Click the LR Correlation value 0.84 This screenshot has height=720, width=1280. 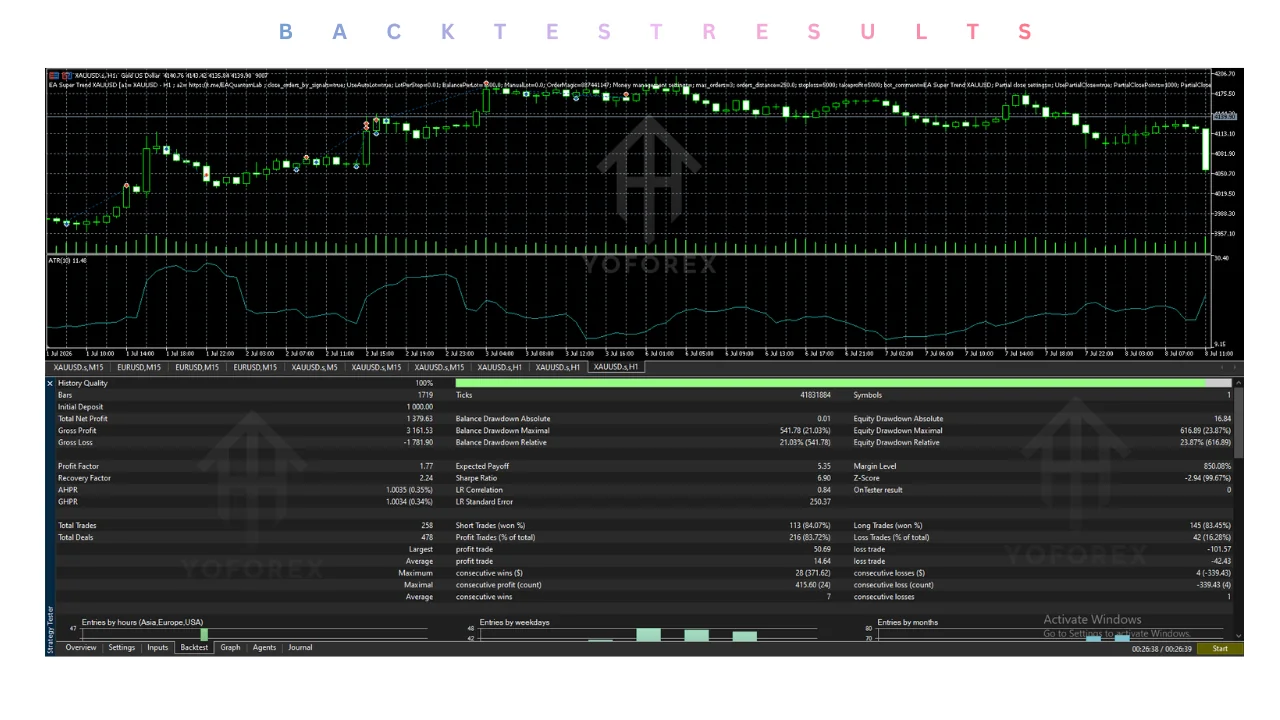[x=825, y=490]
